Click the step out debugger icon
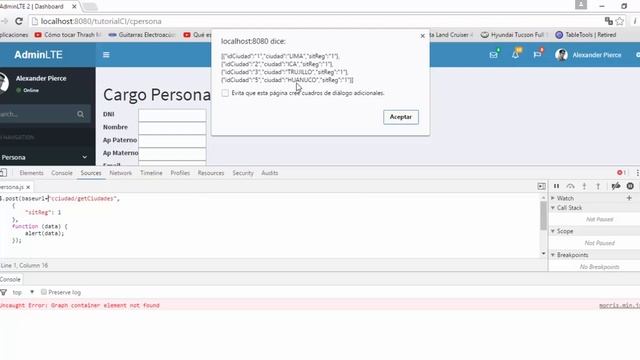640x360 pixels. pos(598,186)
